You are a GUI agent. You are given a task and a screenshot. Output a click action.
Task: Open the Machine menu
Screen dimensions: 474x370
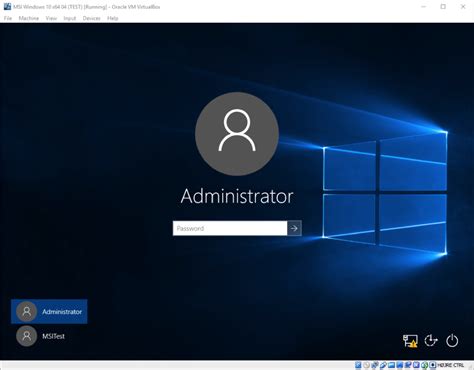[29, 18]
